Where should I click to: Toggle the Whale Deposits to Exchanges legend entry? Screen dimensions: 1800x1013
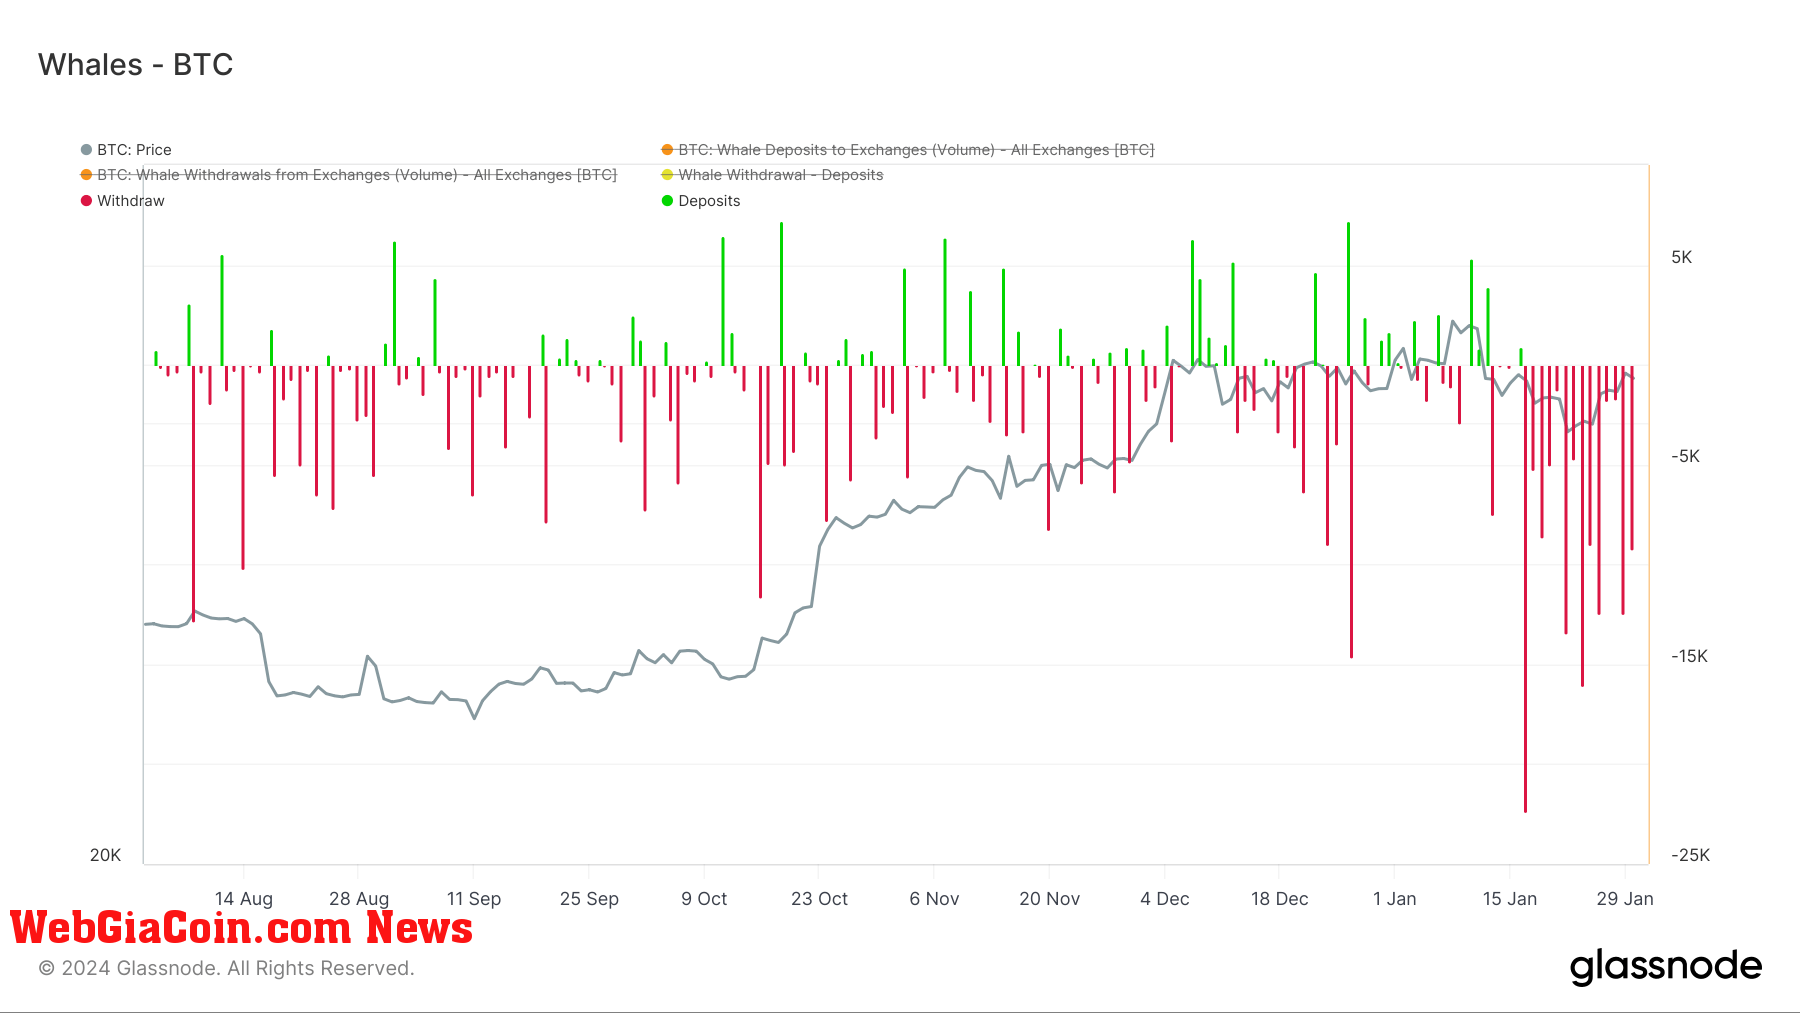[x=907, y=150]
